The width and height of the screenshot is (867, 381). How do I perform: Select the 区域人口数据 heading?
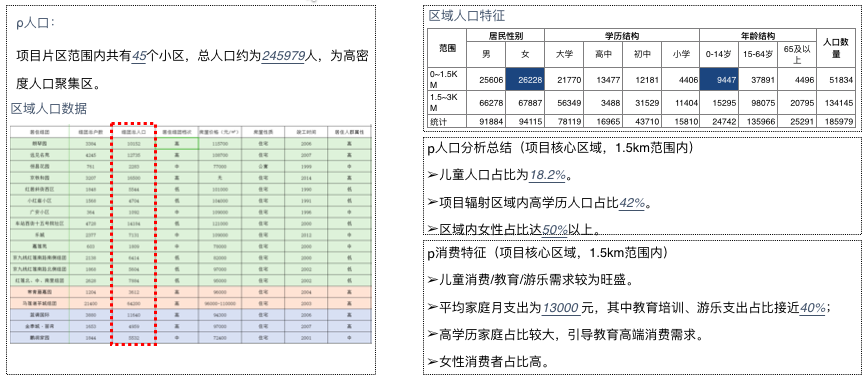click(x=49, y=108)
